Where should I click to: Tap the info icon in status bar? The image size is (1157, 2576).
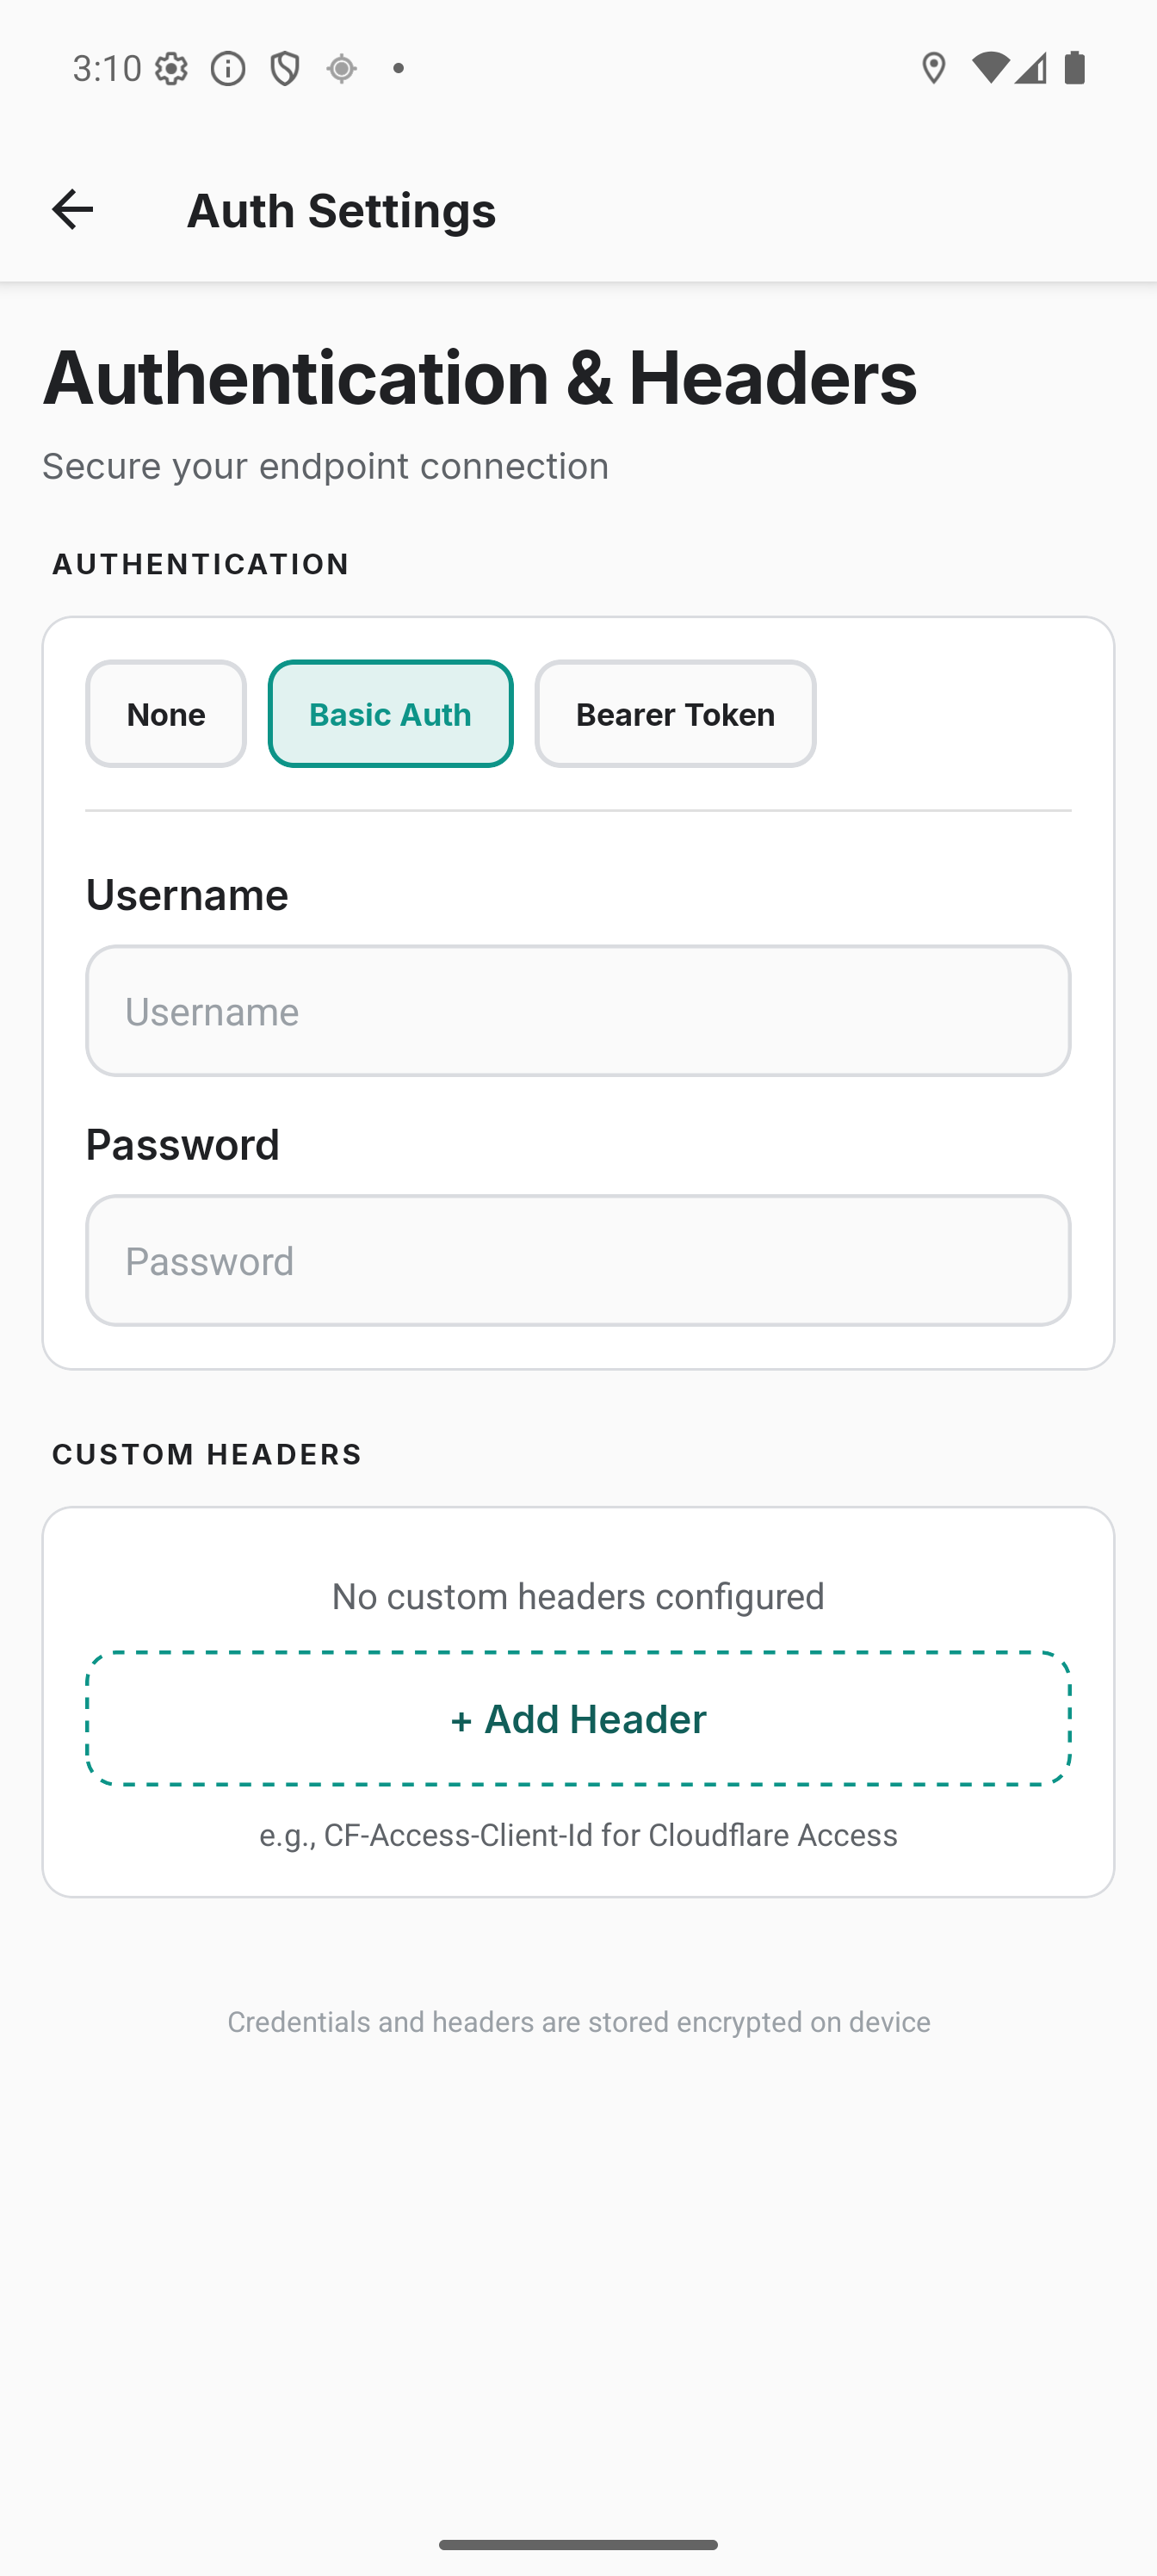coord(228,67)
